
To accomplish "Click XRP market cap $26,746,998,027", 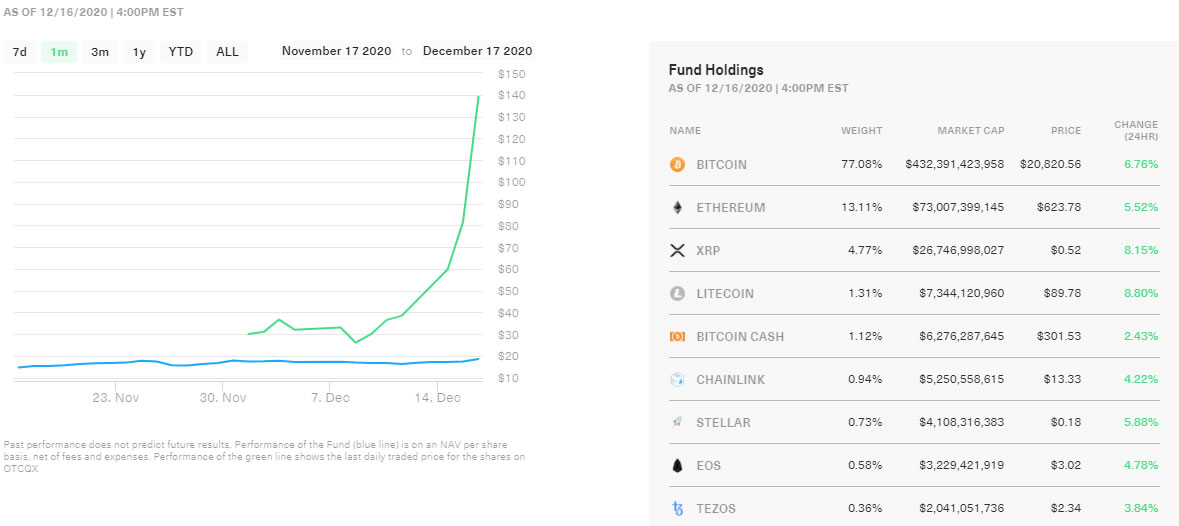I will pos(959,250).
